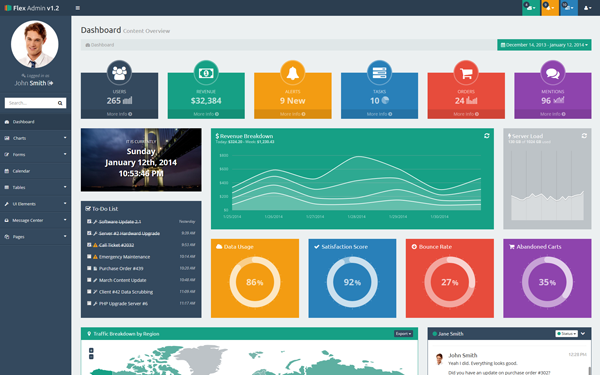600x375 pixels.
Task: Expand the Charts sidebar menu
Action: pyautogui.click(x=35, y=138)
